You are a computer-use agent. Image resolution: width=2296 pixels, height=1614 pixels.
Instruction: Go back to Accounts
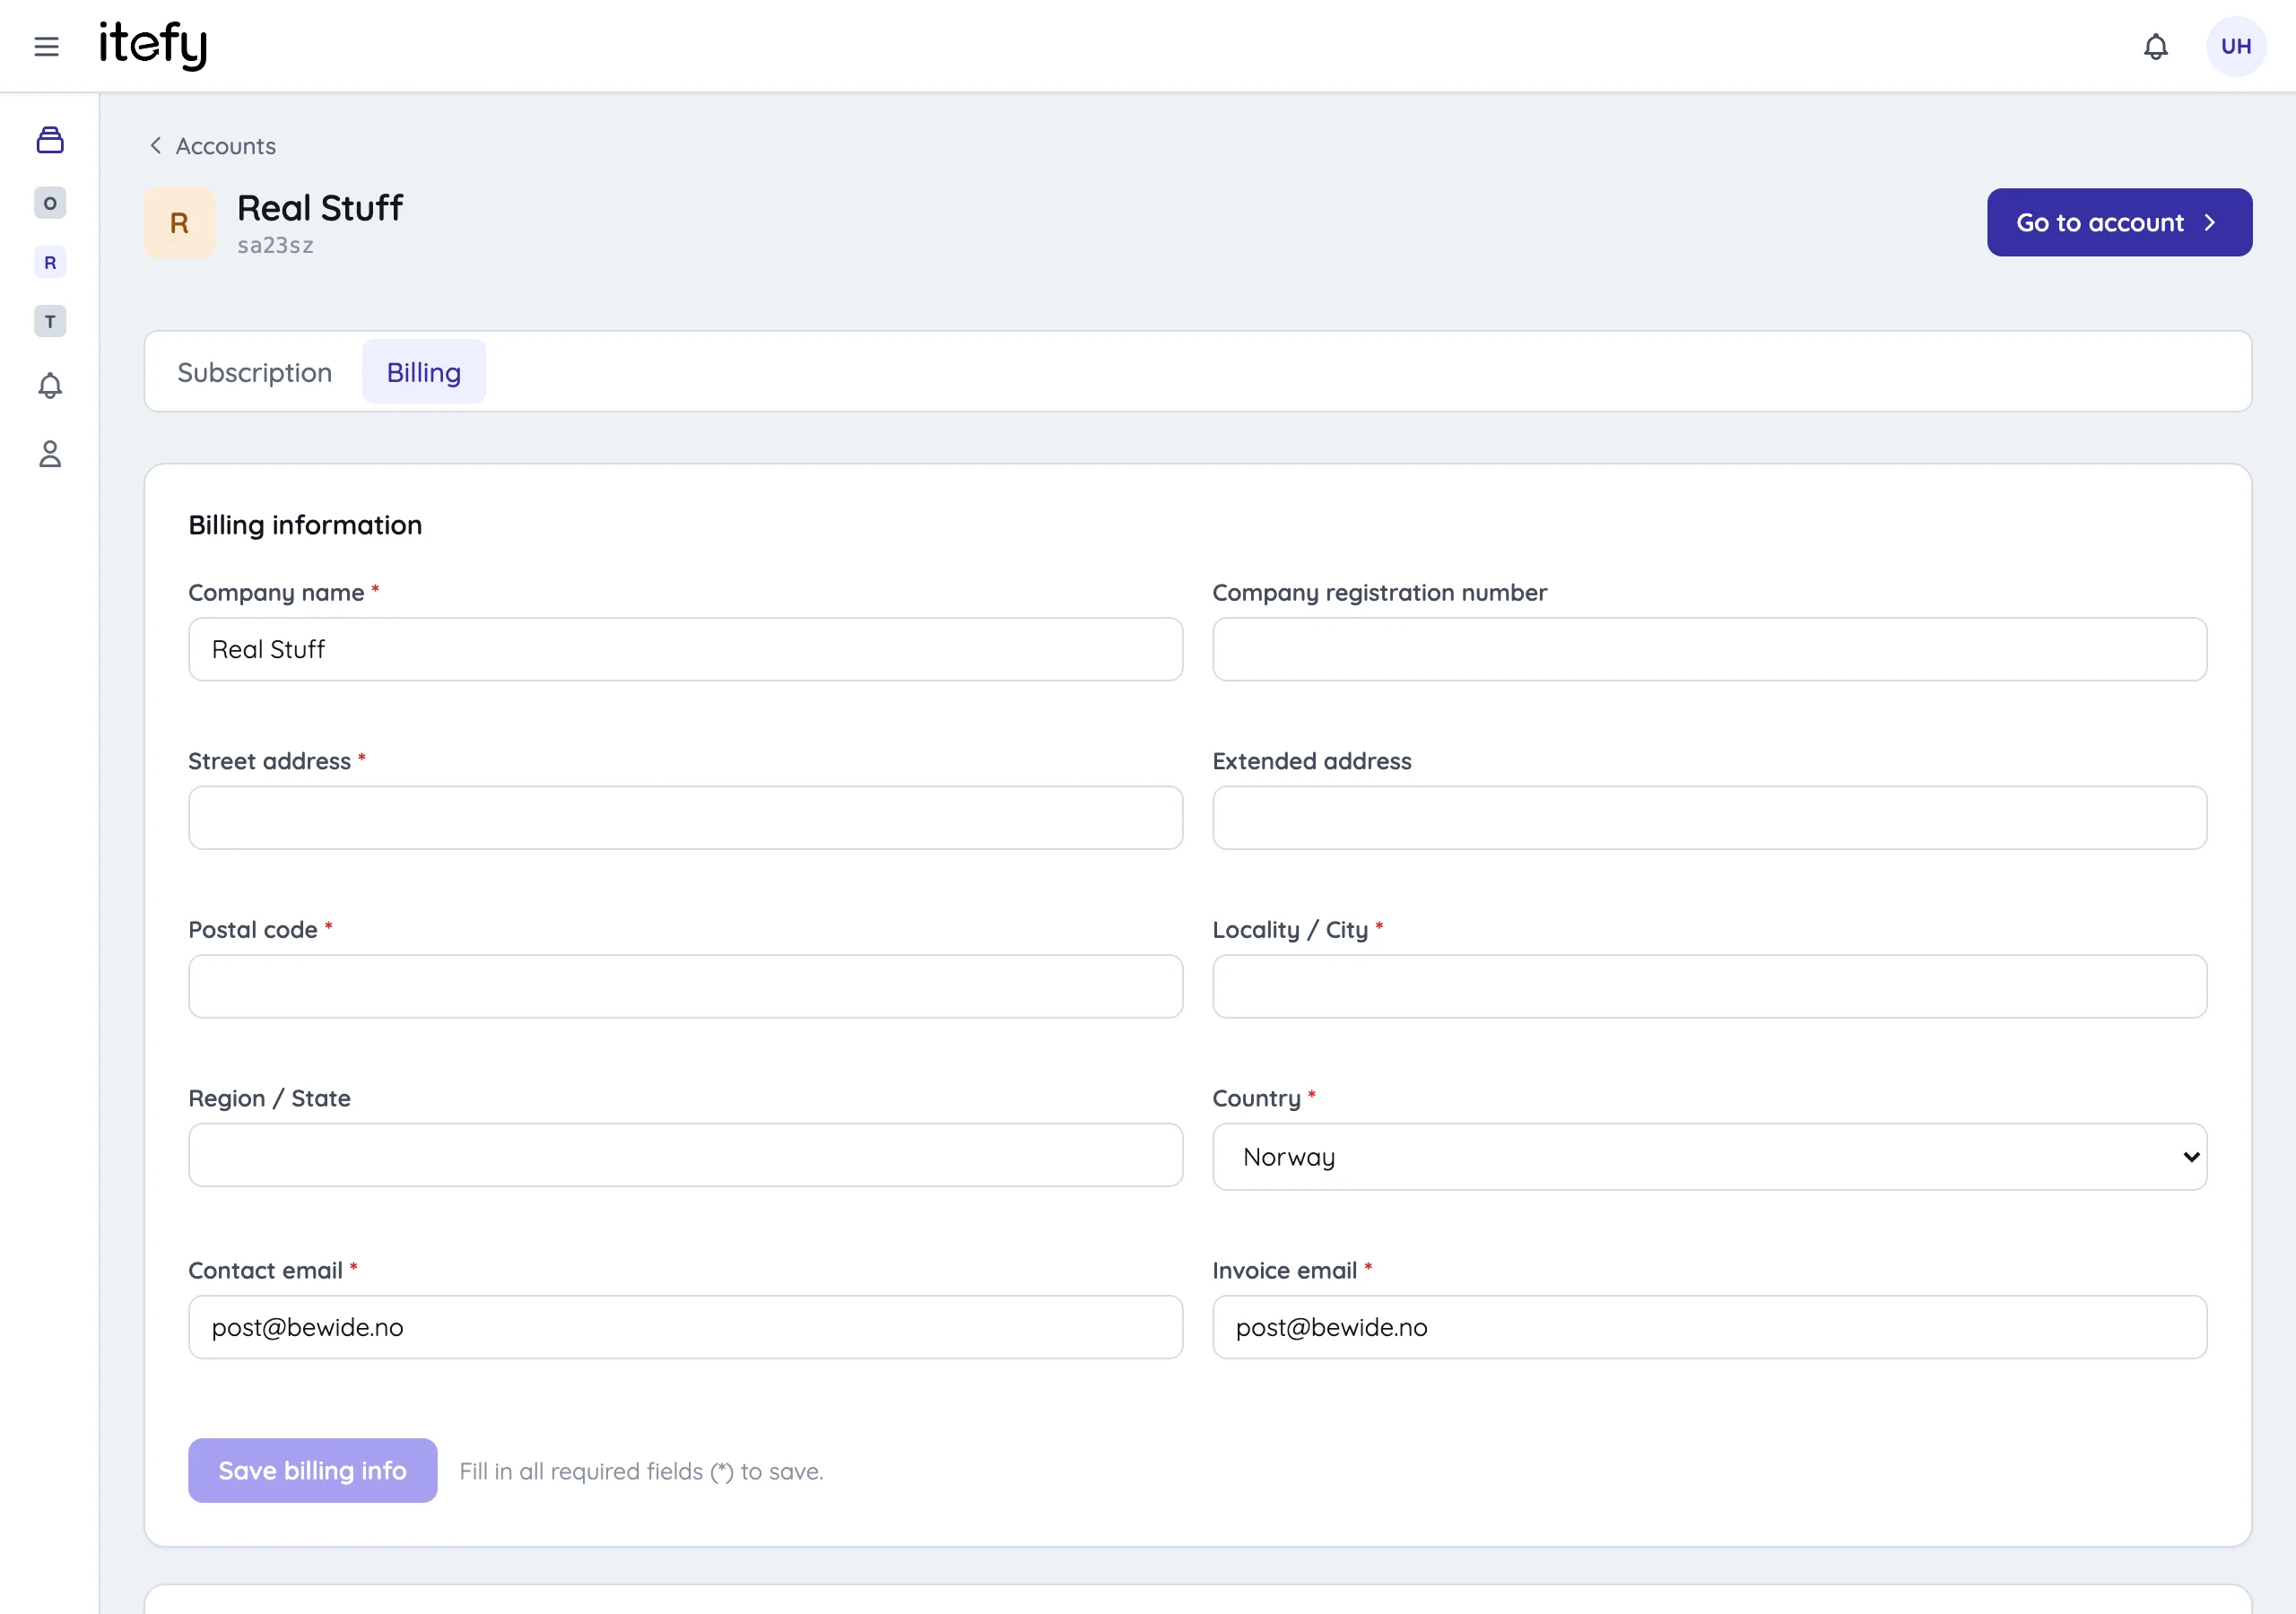click(x=212, y=146)
